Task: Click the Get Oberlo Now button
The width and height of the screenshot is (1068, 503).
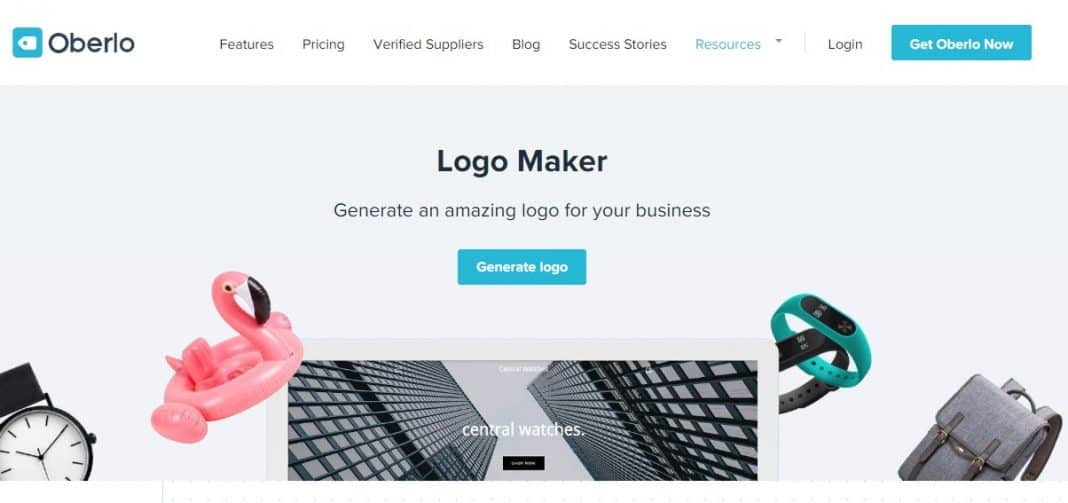Action: 961,43
